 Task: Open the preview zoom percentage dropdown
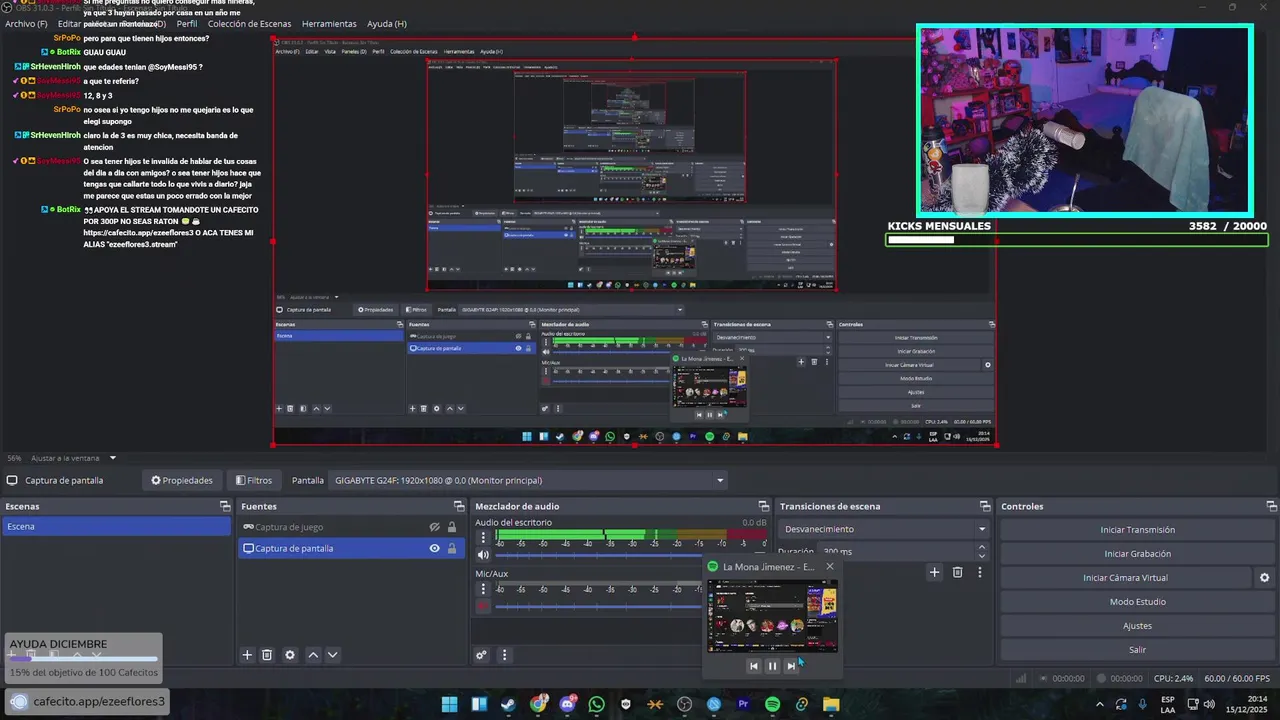click(x=14, y=458)
